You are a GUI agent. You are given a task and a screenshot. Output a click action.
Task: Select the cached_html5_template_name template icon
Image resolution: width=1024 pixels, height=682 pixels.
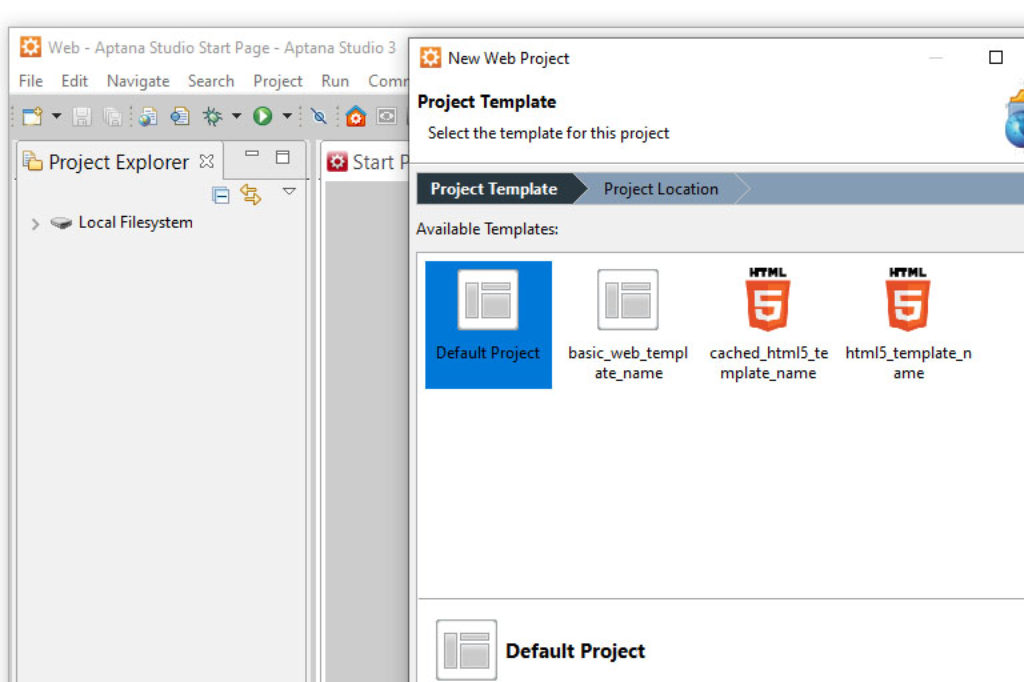(768, 300)
